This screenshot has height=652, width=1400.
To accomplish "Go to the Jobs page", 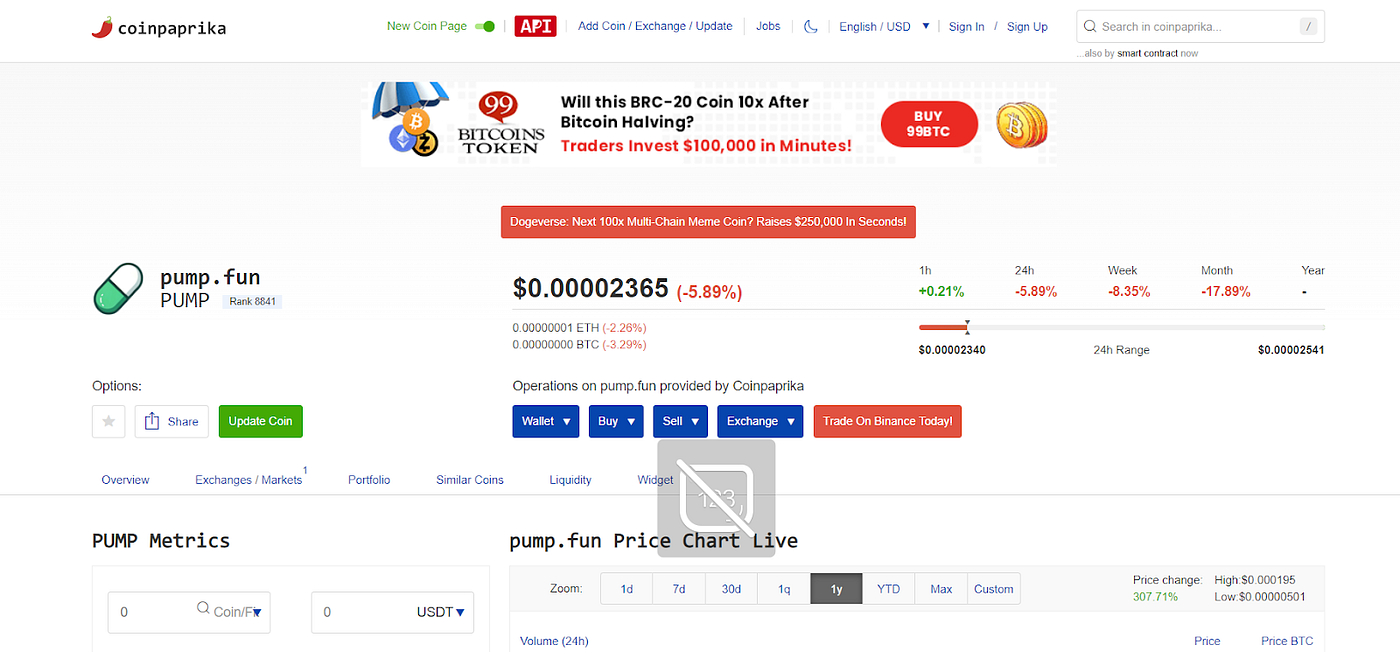I will (x=768, y=26).
